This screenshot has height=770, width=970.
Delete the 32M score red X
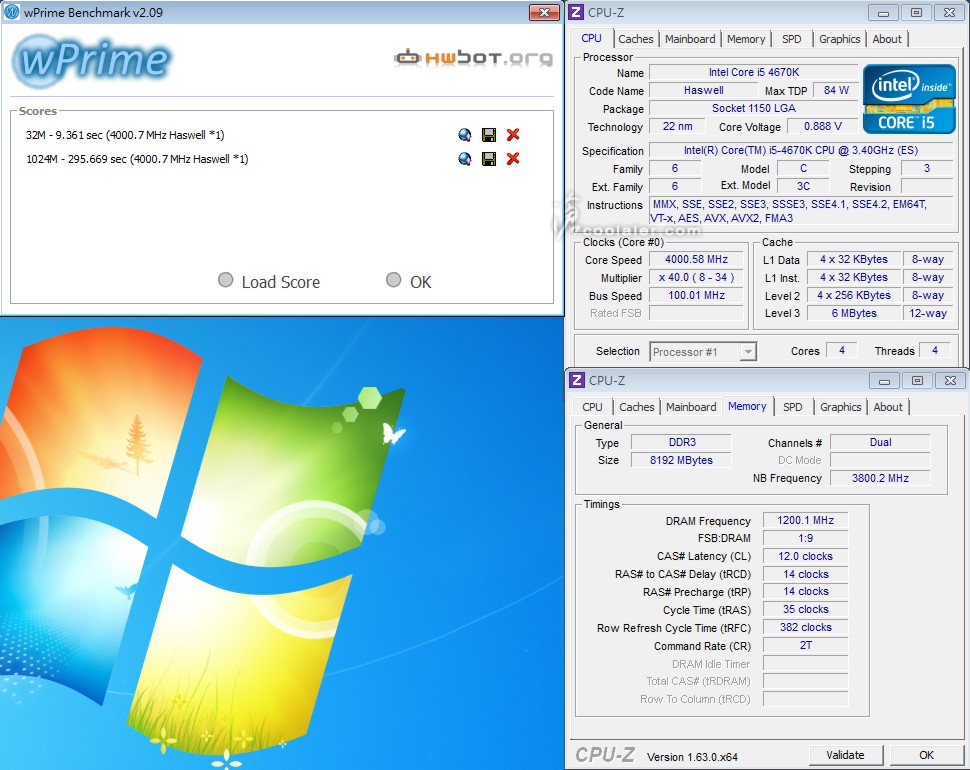tap(513, 135)
